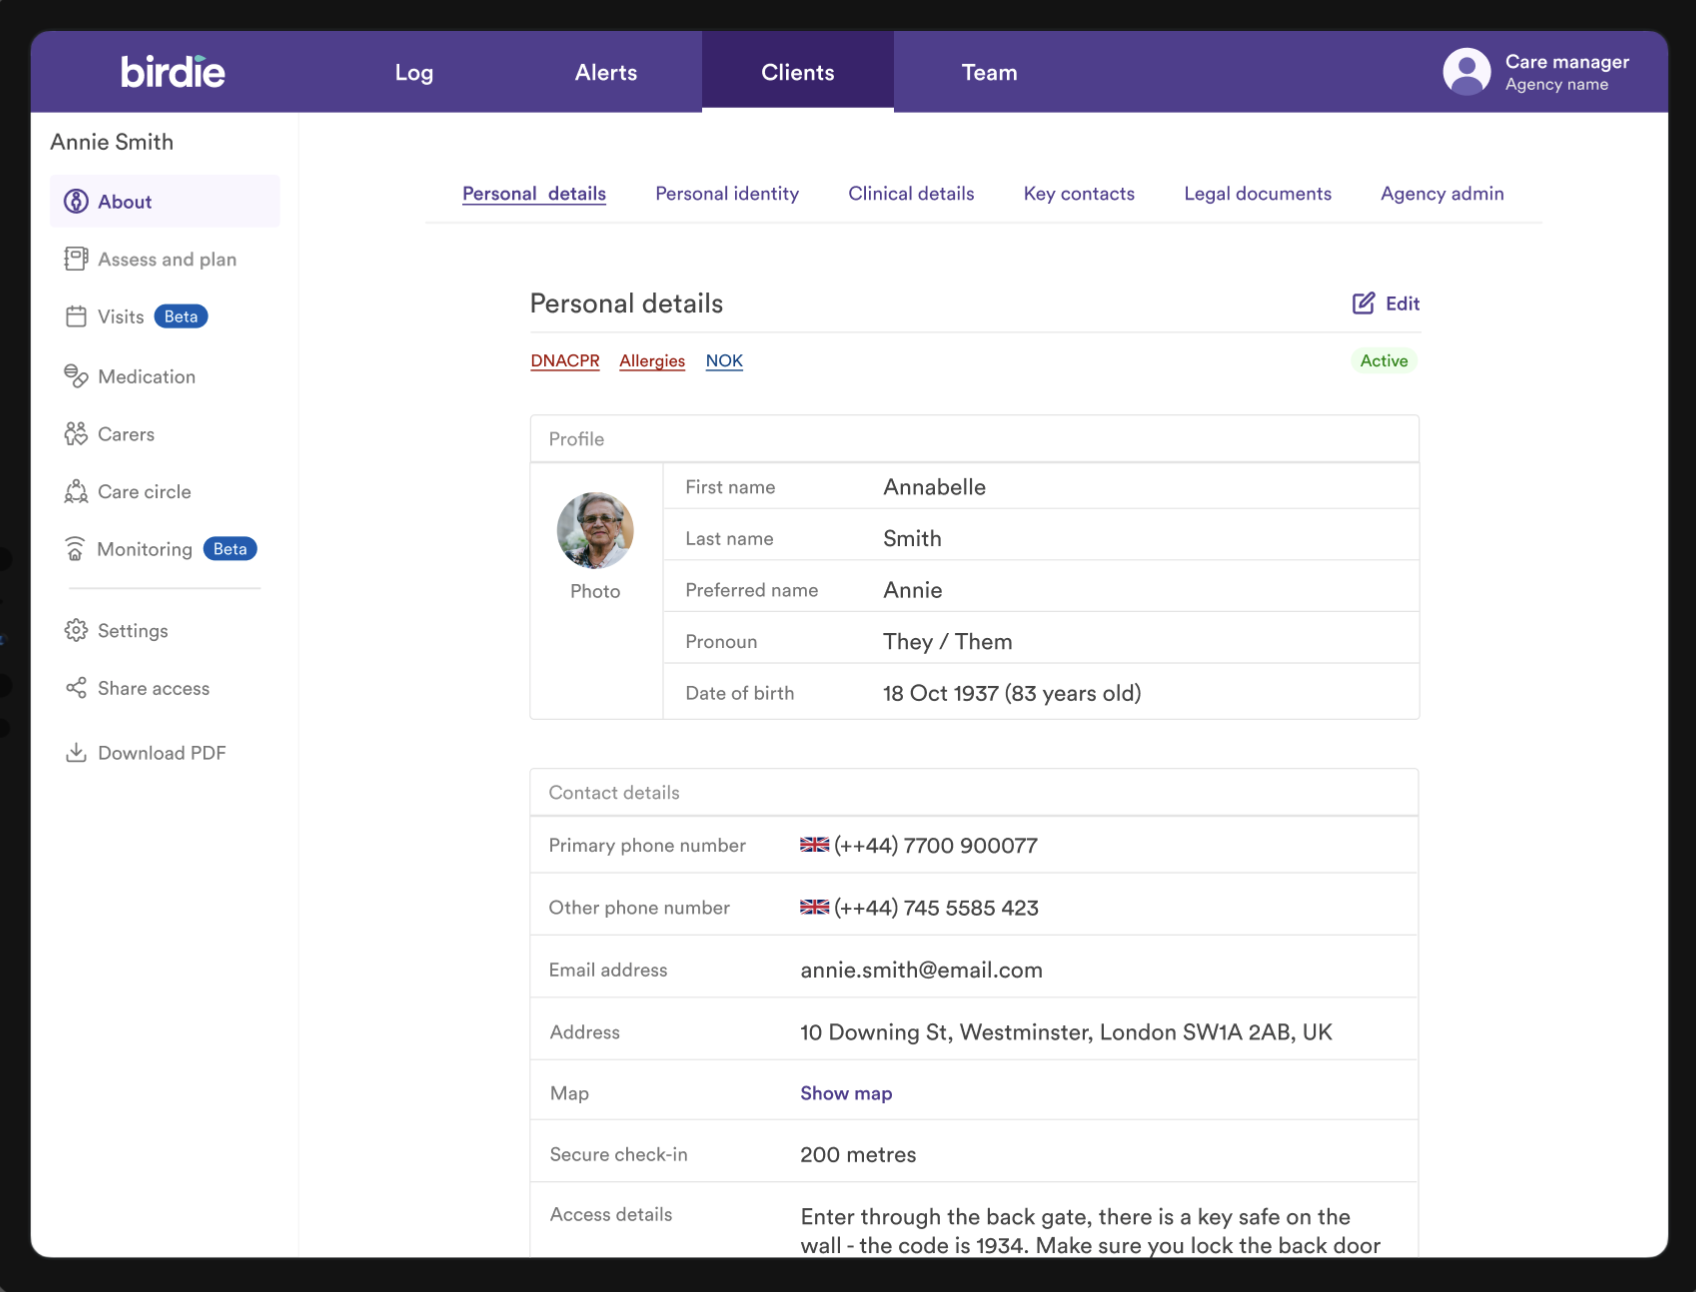Click the Care manager account name
This screenshot has width=1696, height=1292.
(x=1567, y=61)
